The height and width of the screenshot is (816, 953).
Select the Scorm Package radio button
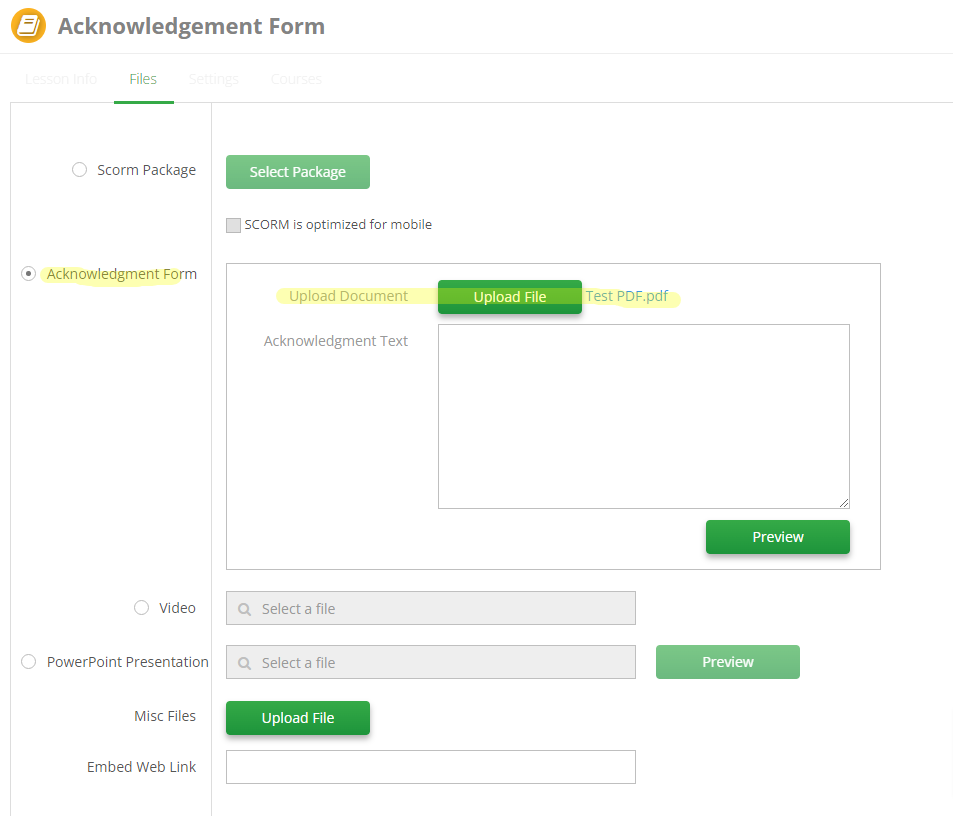point(79,169)
